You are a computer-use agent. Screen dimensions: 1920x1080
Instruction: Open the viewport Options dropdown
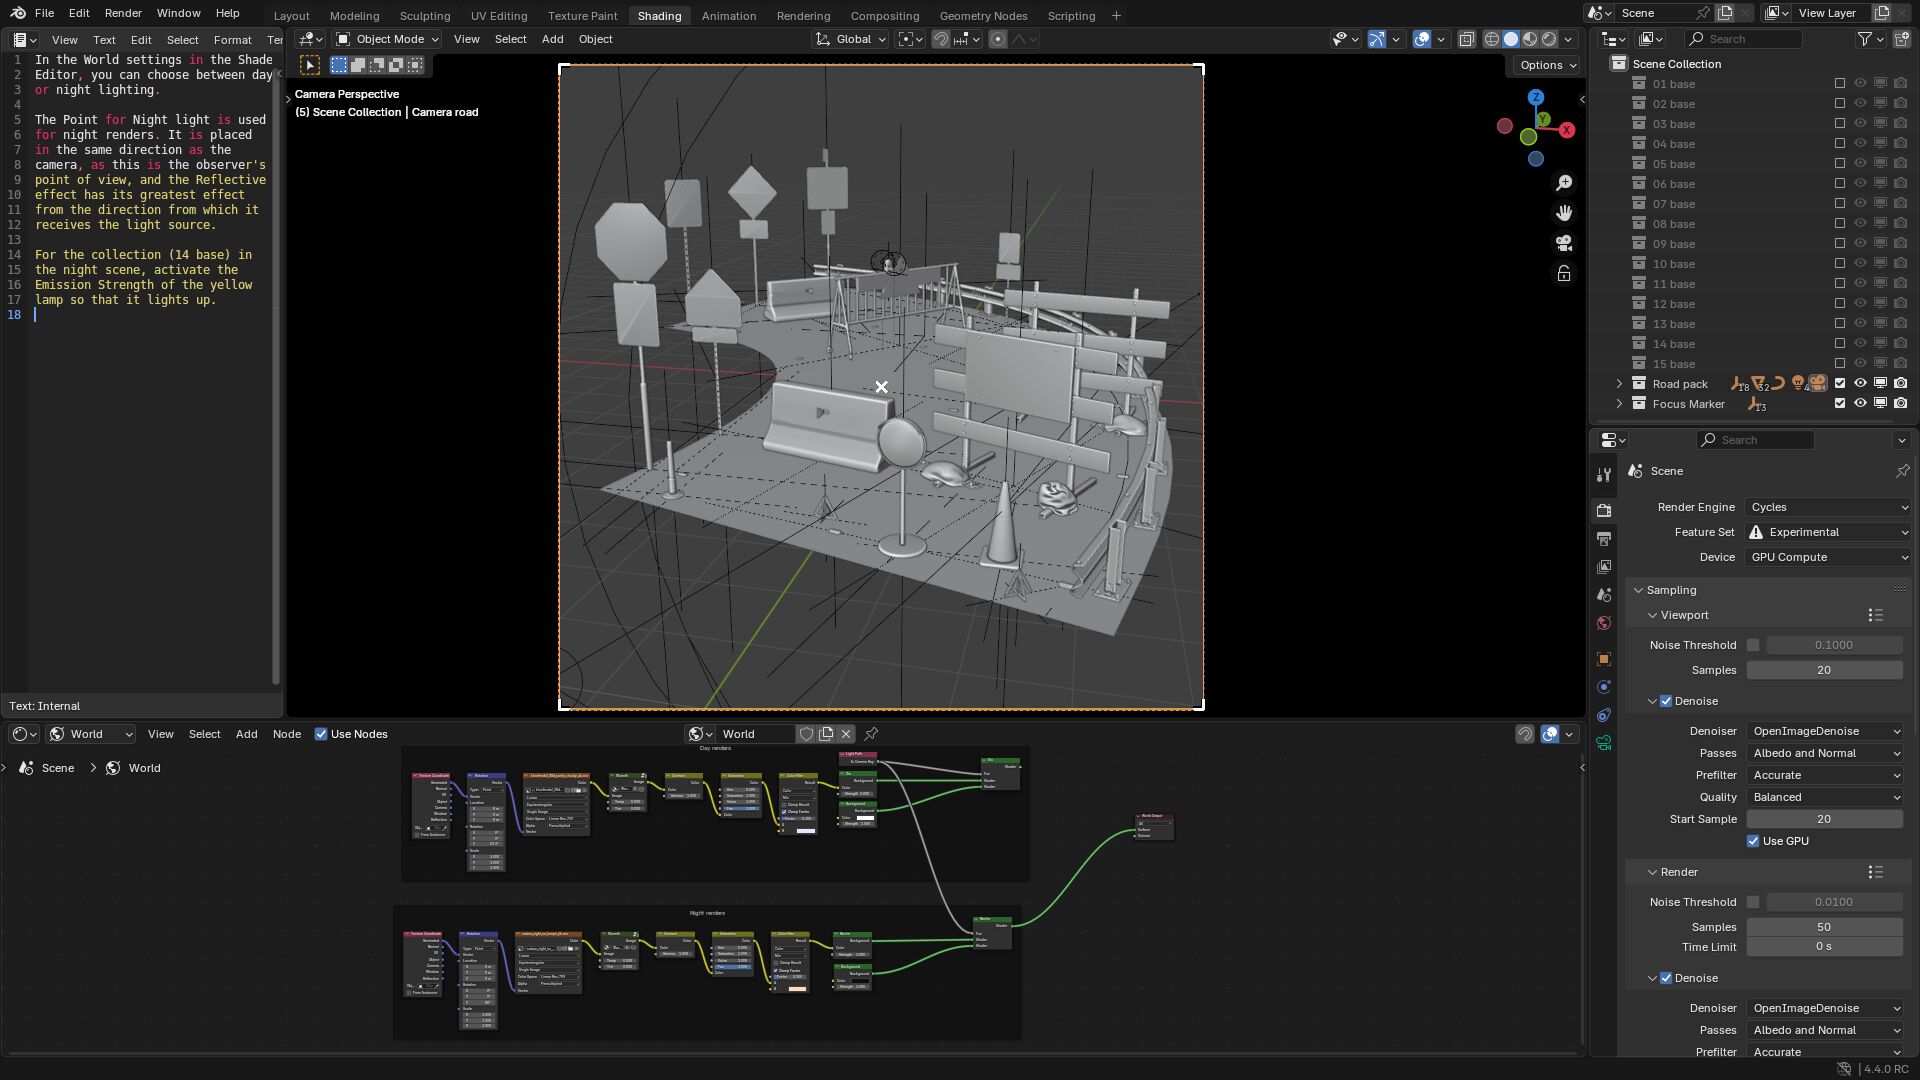pyautogui.click(x=1548, y=65)
